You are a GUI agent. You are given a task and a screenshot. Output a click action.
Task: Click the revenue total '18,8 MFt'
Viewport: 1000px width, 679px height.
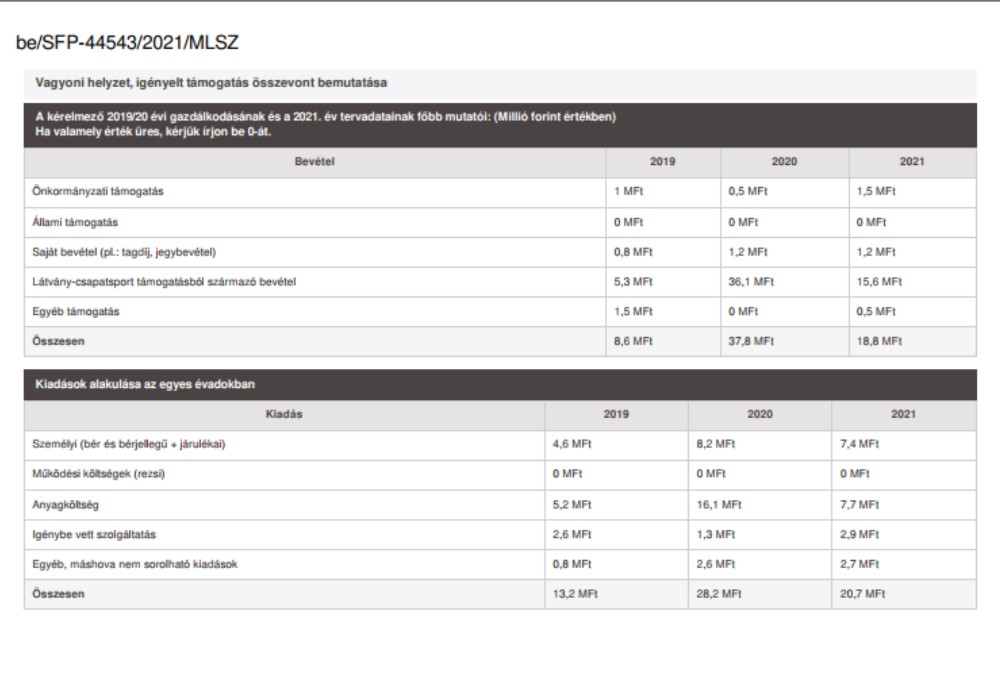(x=879, y=342)
